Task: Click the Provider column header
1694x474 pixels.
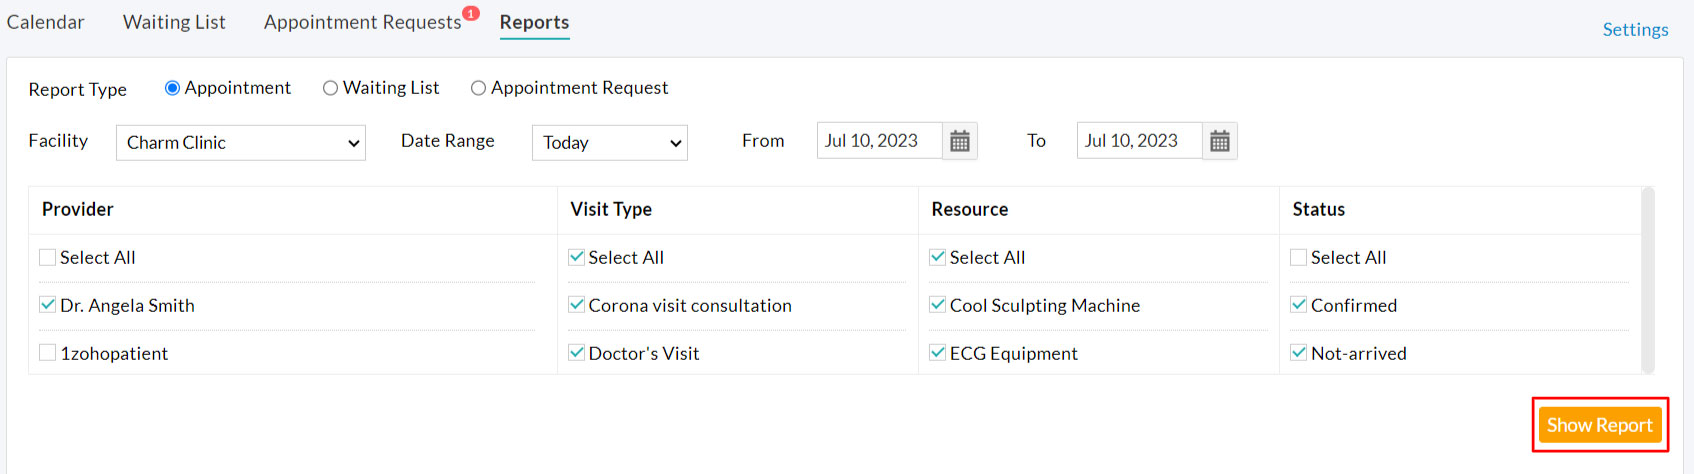Action: point(78,209)
